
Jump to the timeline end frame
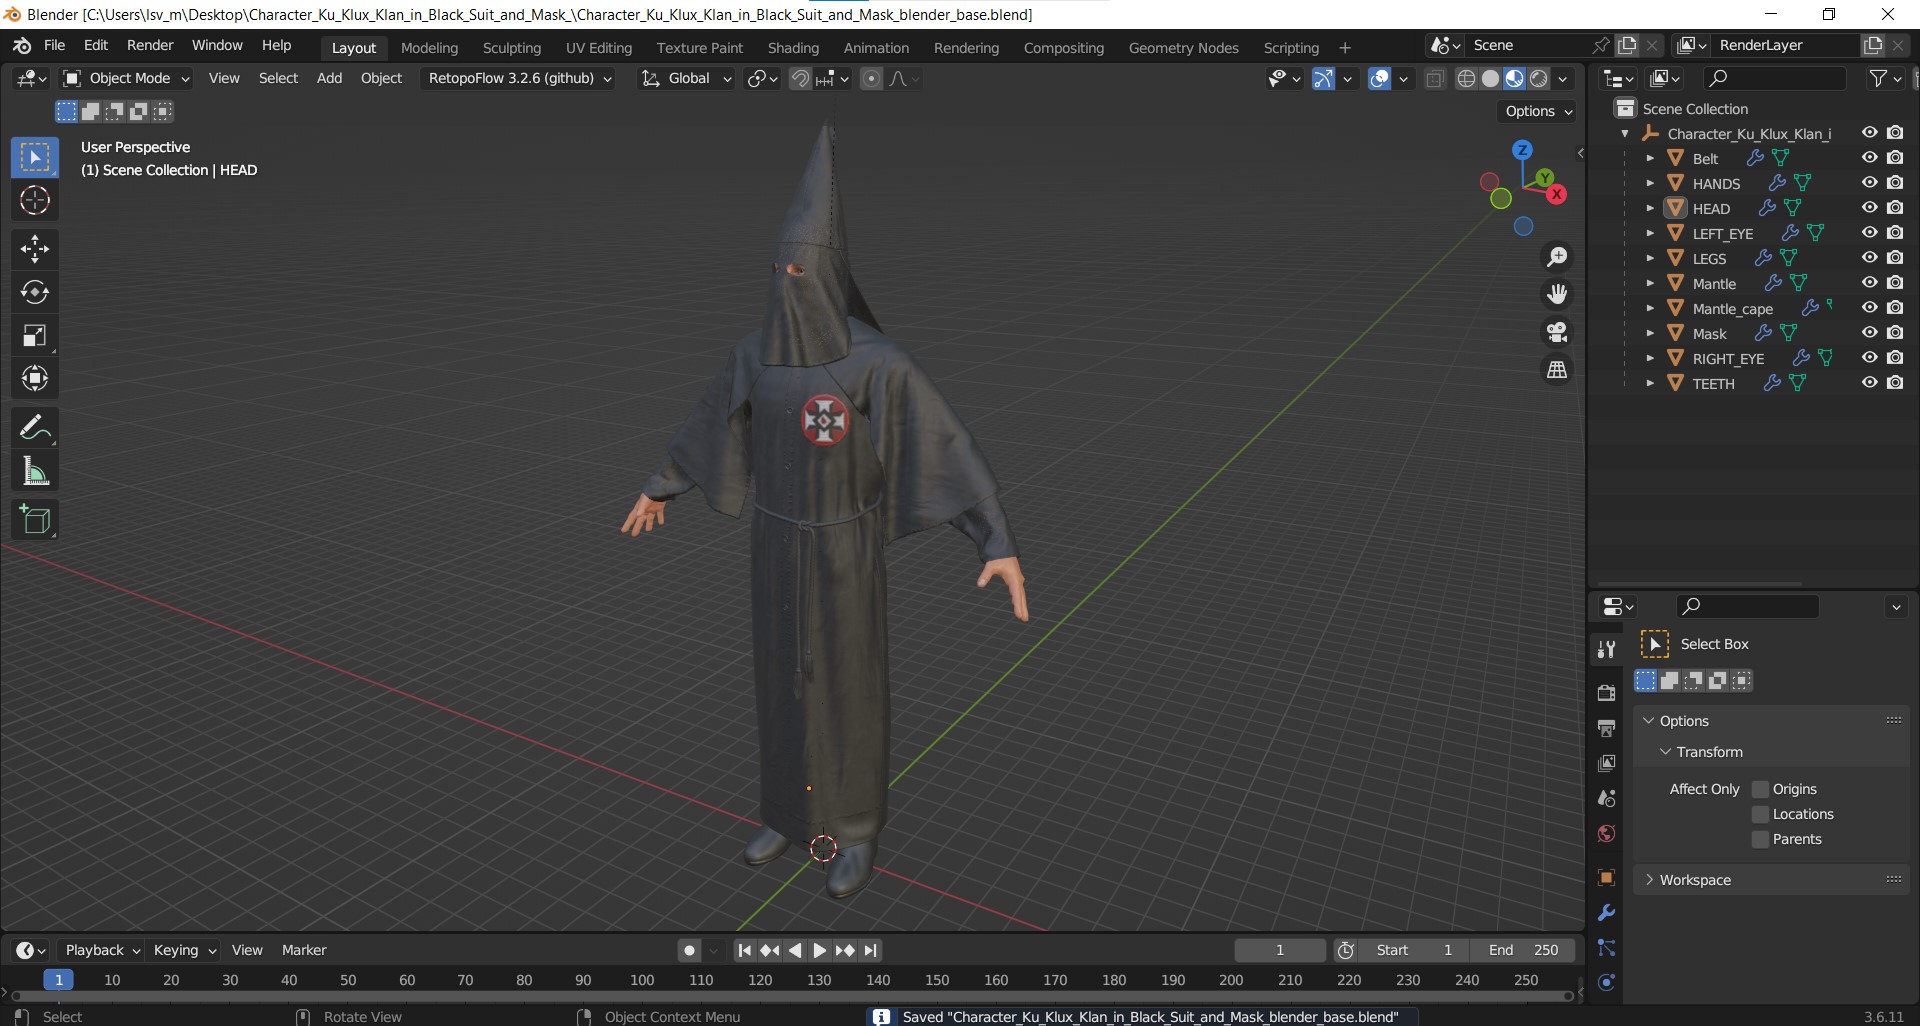(x=870, y=951)
